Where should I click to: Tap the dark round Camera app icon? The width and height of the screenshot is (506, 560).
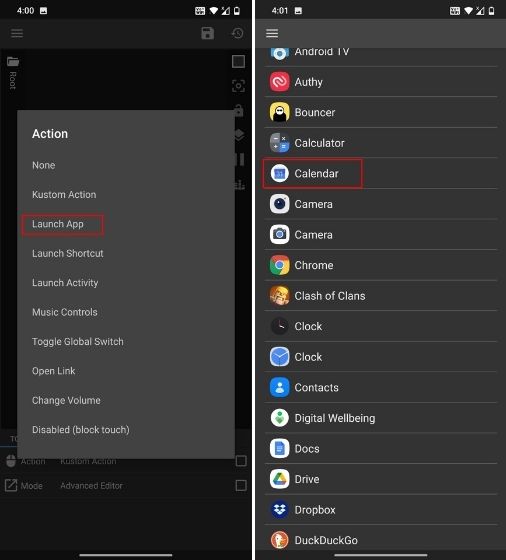[x=279, y=204]
